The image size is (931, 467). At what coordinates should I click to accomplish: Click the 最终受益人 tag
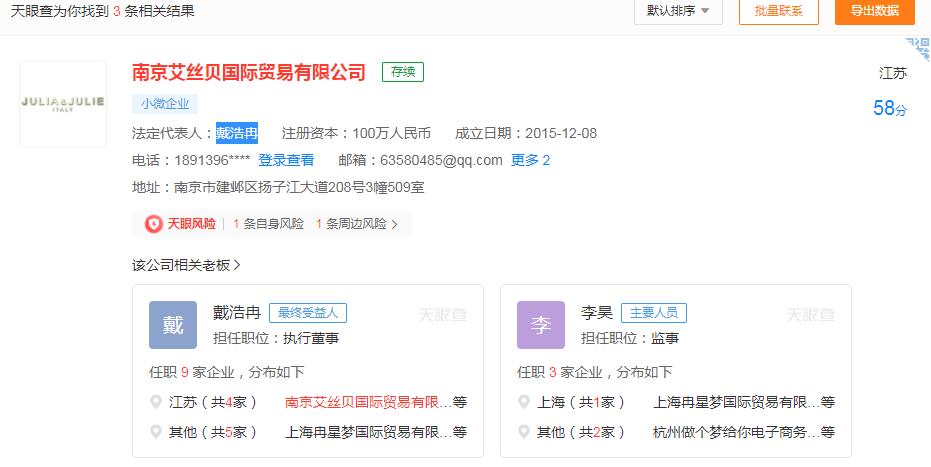tap(308, 312)
